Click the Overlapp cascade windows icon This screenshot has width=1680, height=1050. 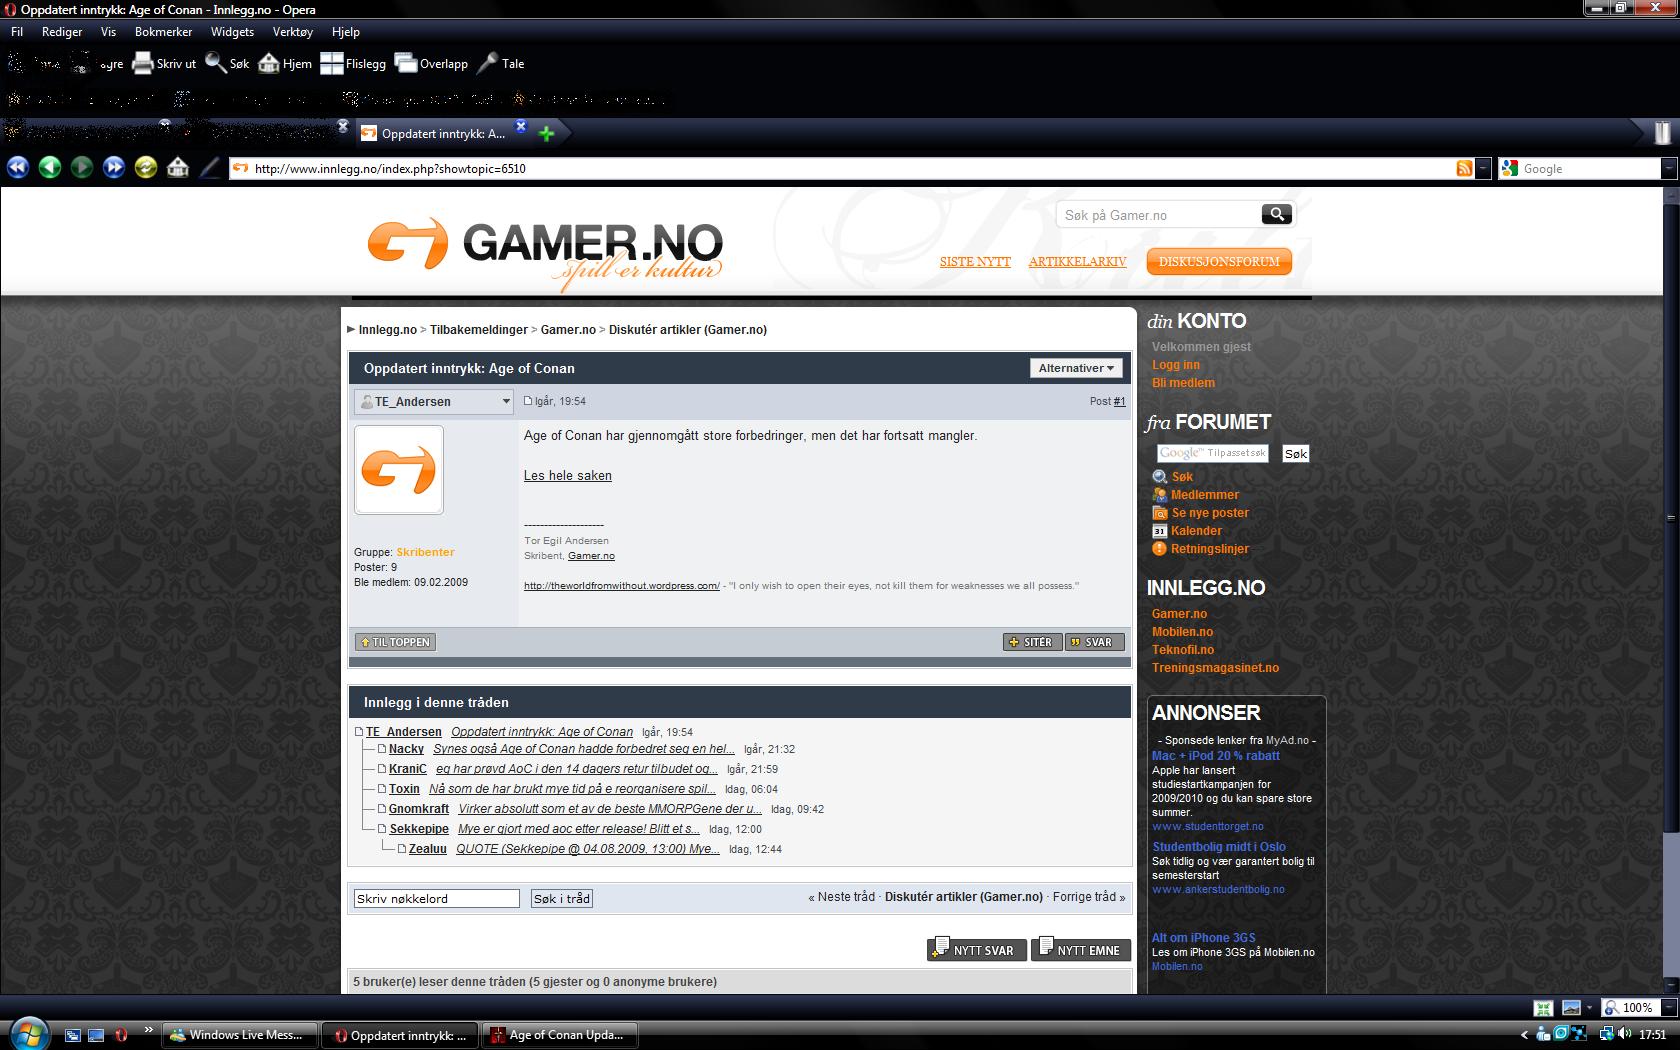pos(405,63)
